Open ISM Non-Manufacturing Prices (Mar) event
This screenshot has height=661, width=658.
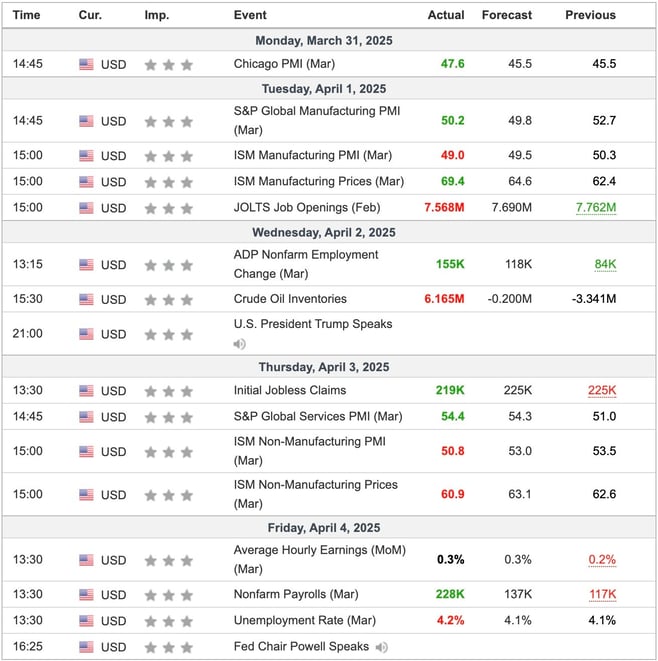click(x=316, y=494)
